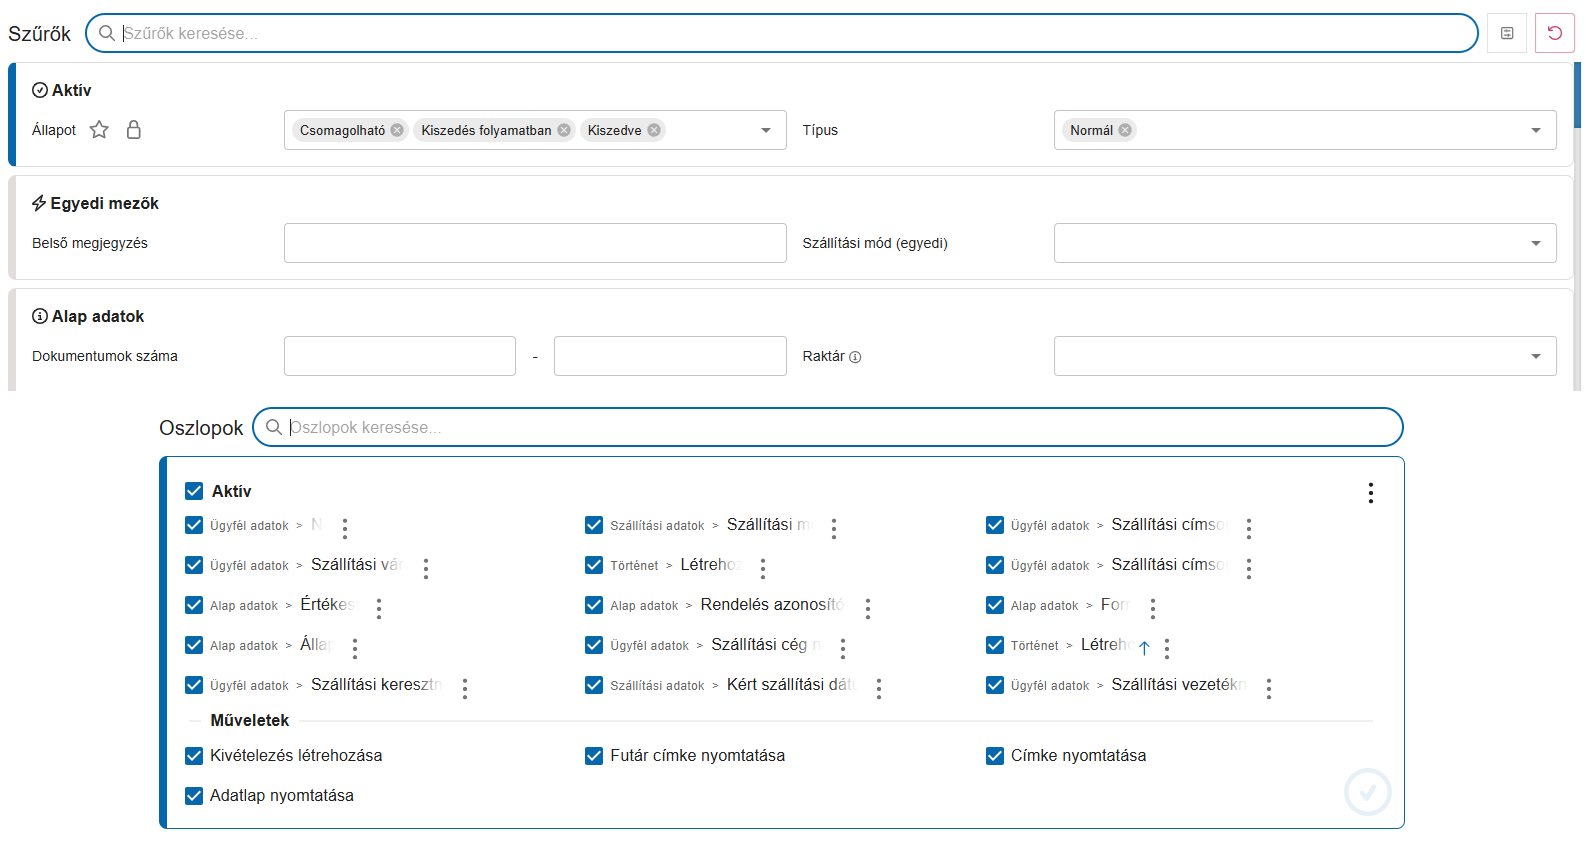Click the round confirm checkmark button
1586x853 pixels.
[x=1367, y=792]
